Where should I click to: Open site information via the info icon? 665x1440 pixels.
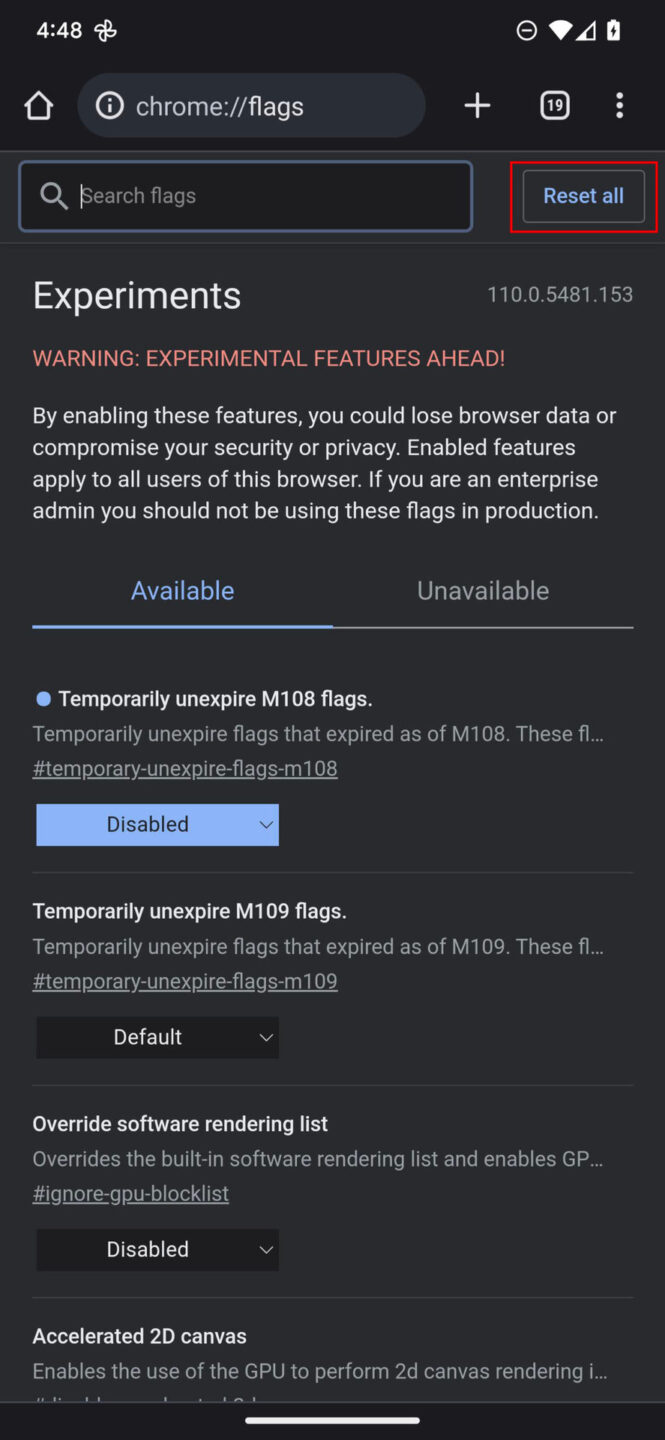(x=109, y=105)
